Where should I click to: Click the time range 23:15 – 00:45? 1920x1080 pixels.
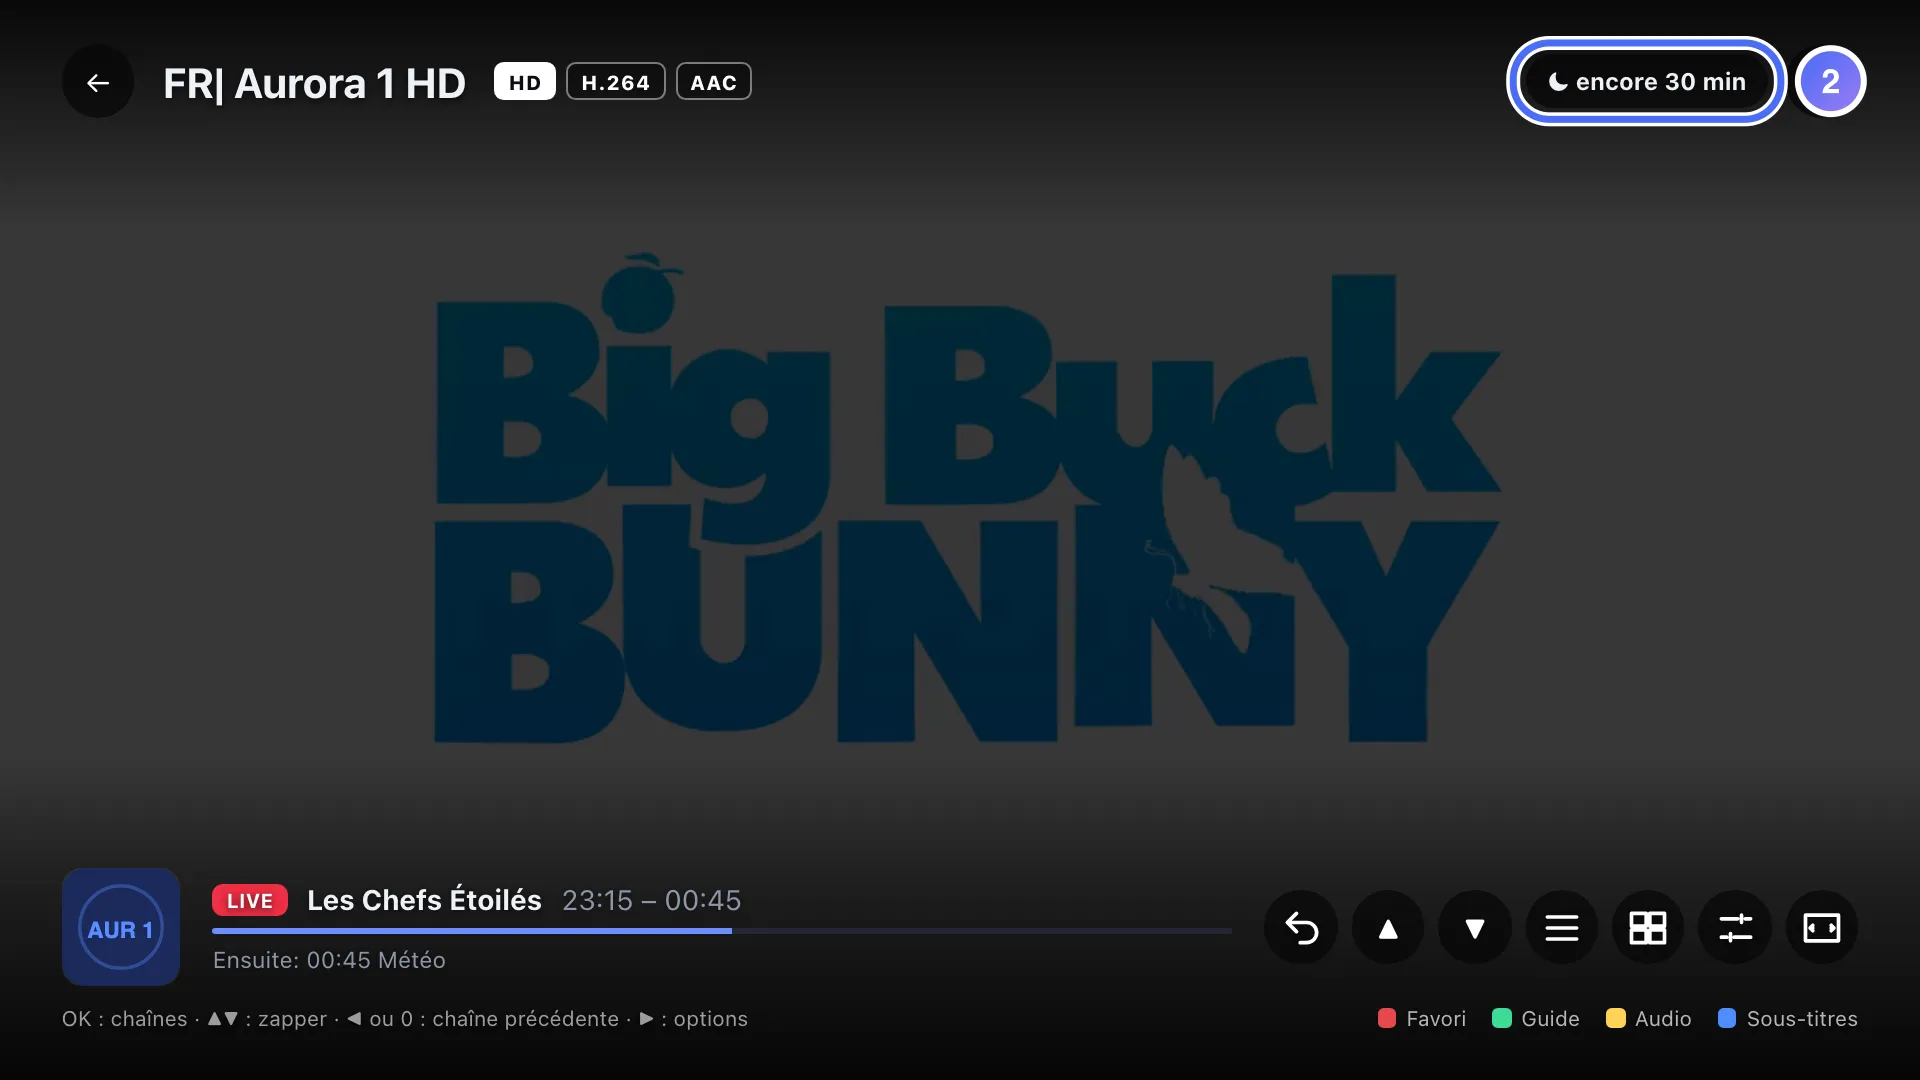point(652,901)
